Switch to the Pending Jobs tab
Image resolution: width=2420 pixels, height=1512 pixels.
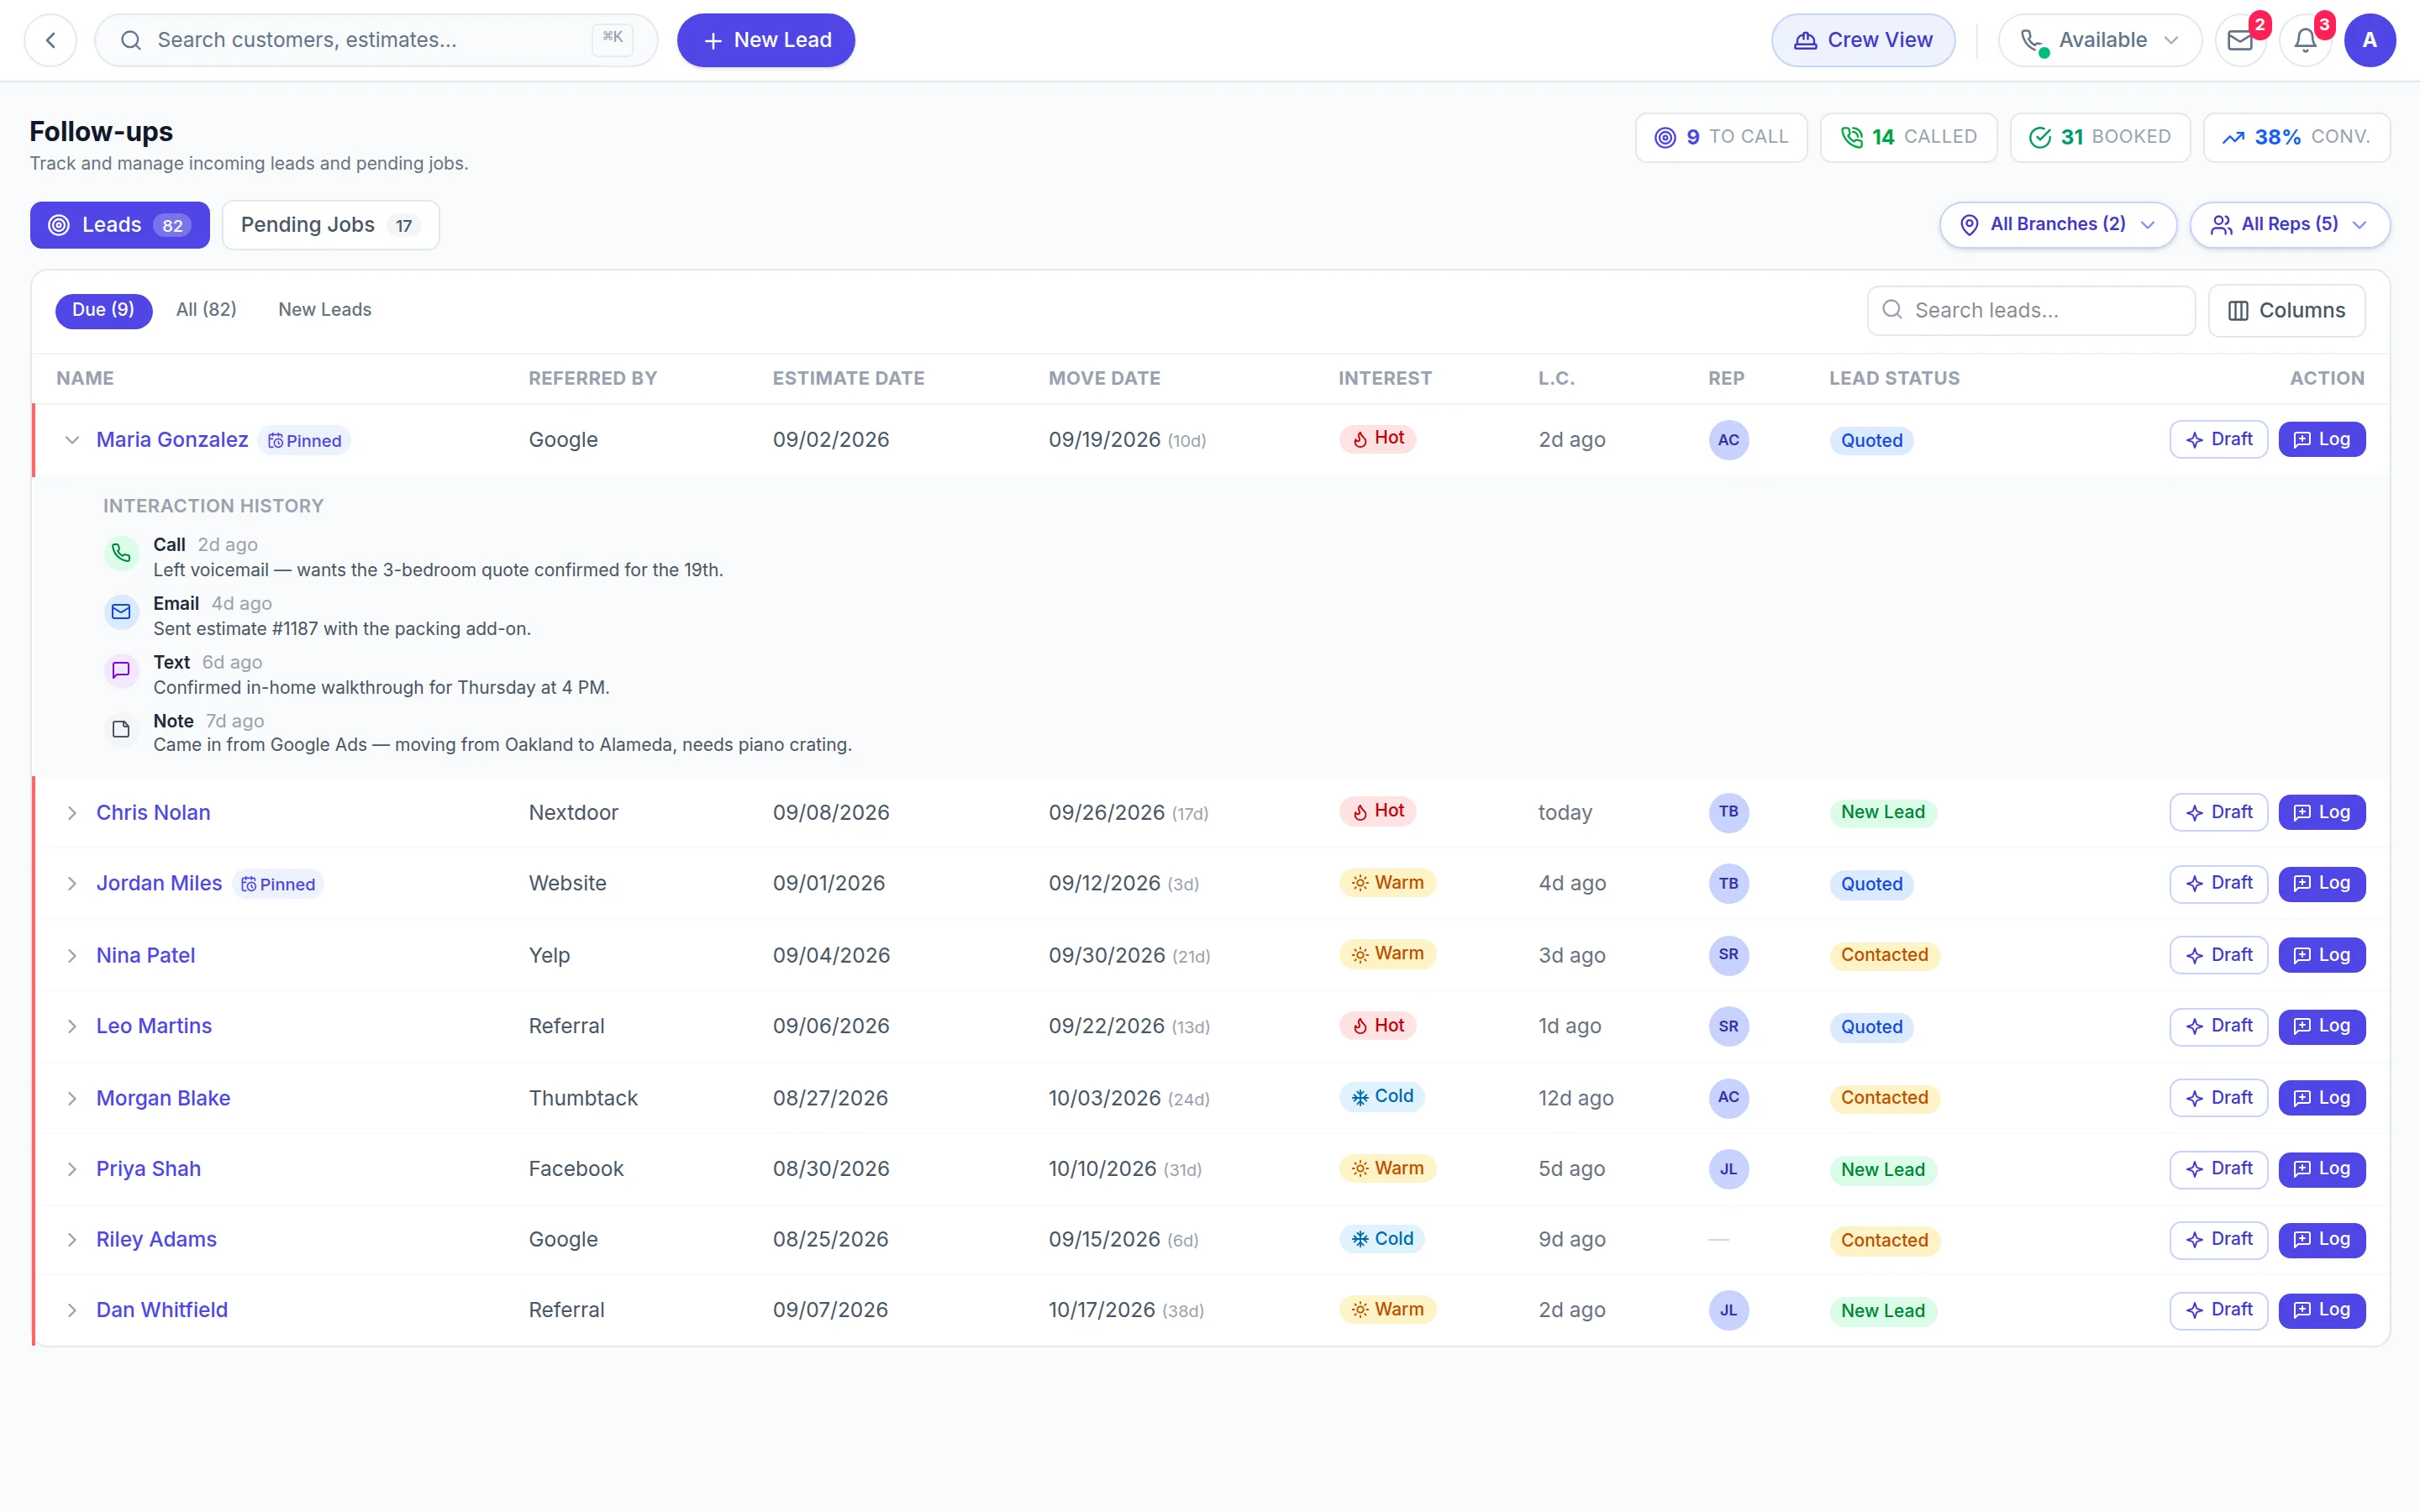330,225
